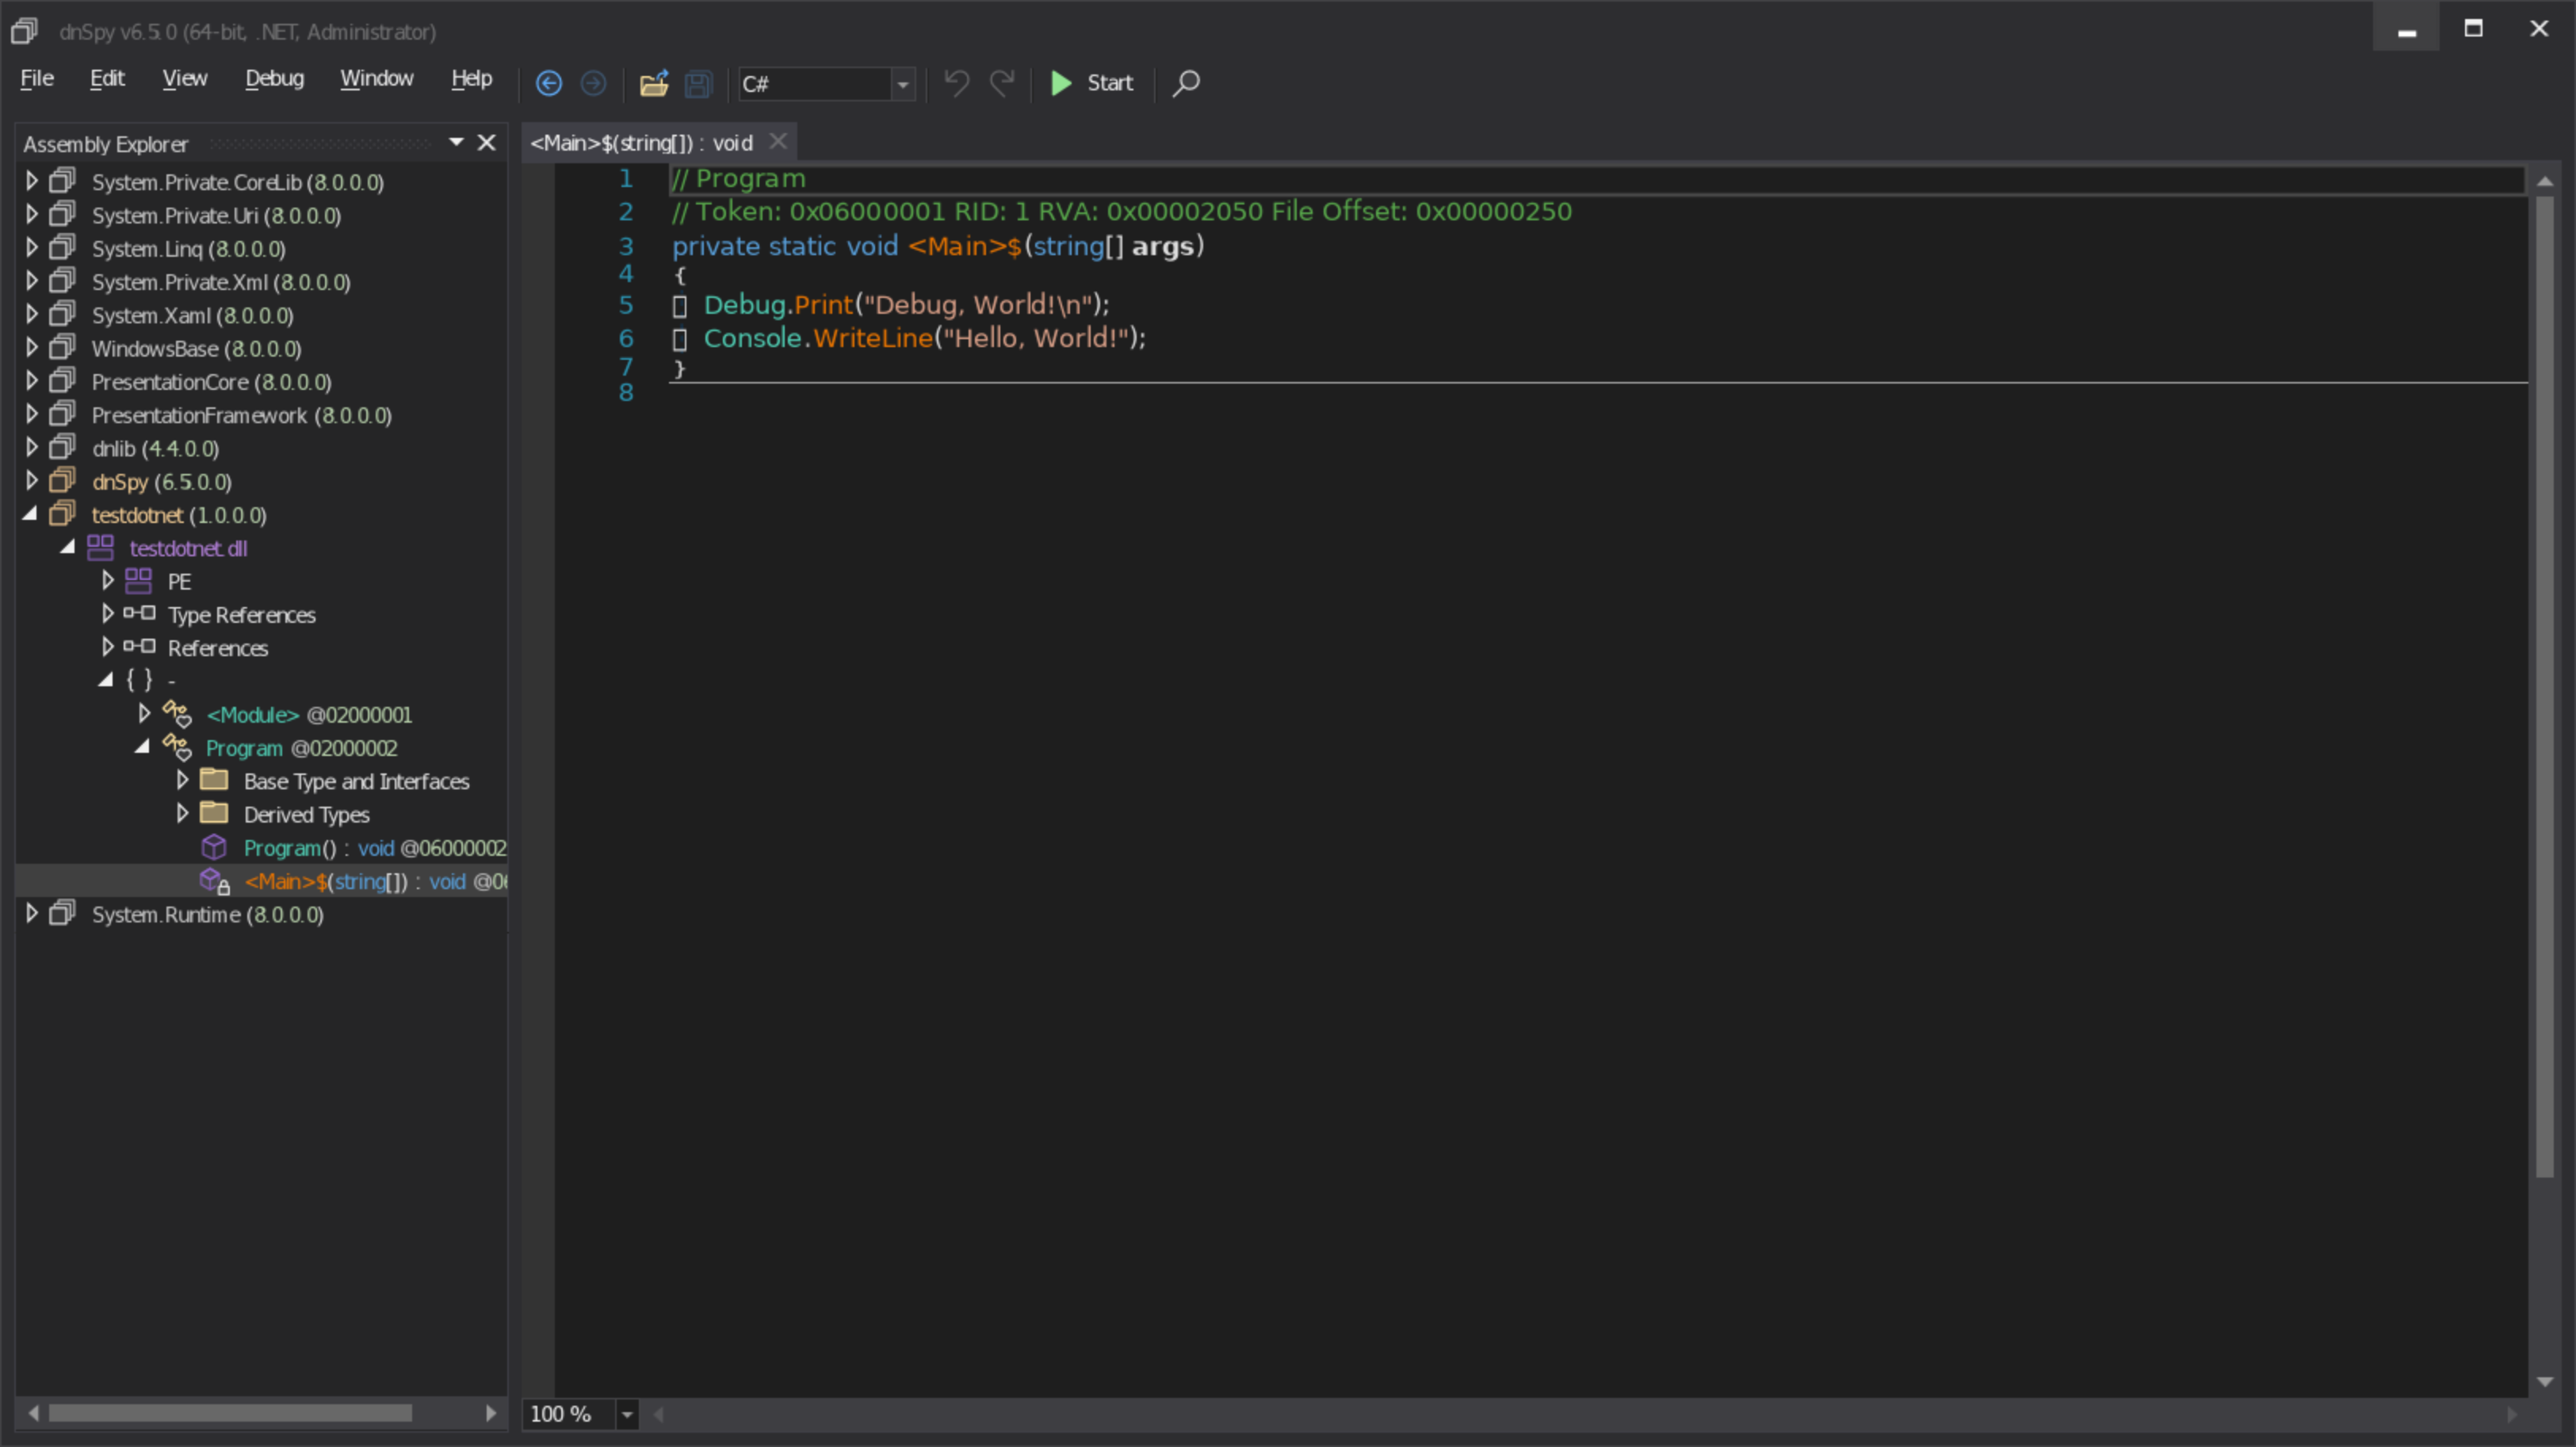Image resolution: width=2576 pixels, height=1447 pixels.
Task: Click the PresentationCore assembly icon
Action: pos(62,380)
